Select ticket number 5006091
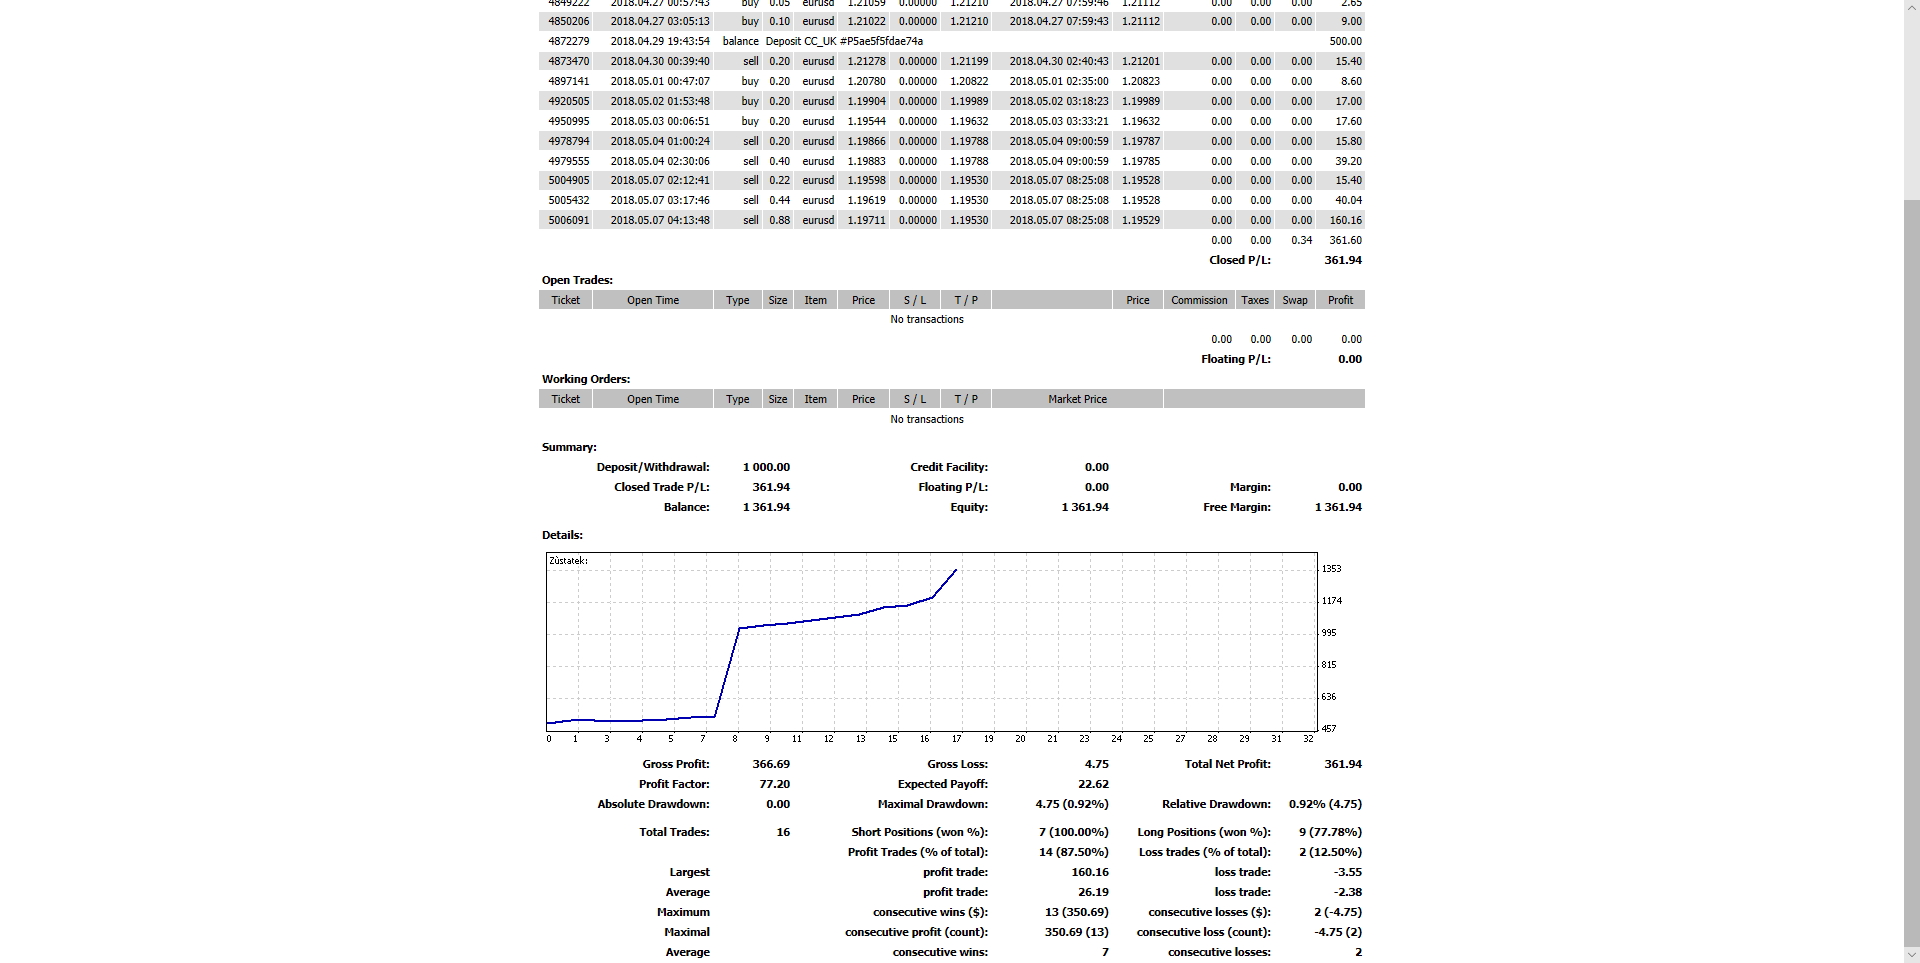Viewport: 1920px width, 963px height. tap(569, 220)
